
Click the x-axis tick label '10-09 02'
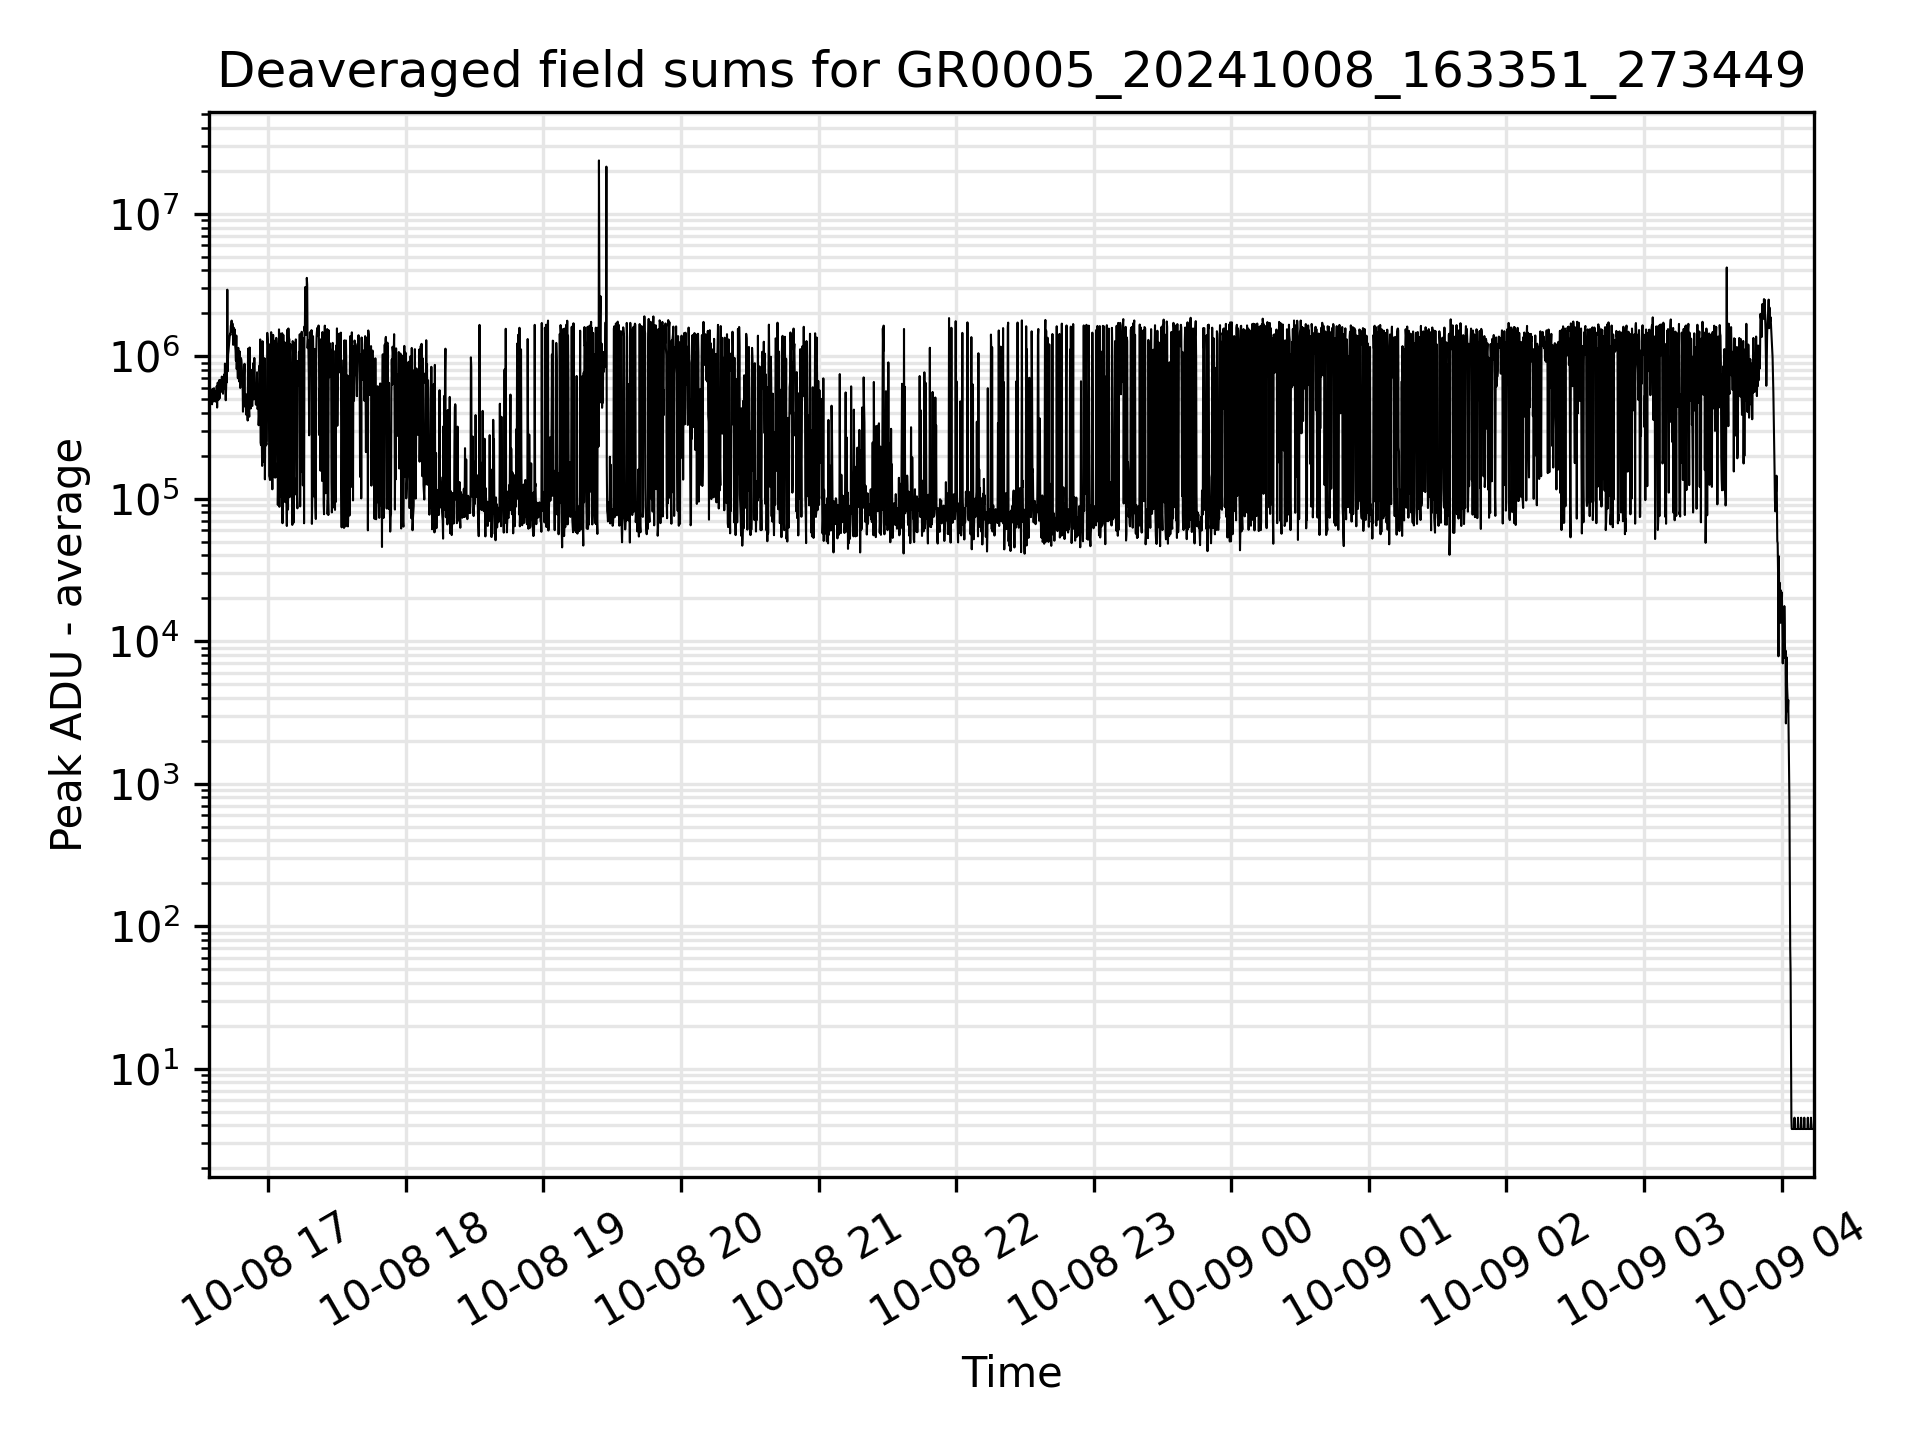(1506, 1267)
